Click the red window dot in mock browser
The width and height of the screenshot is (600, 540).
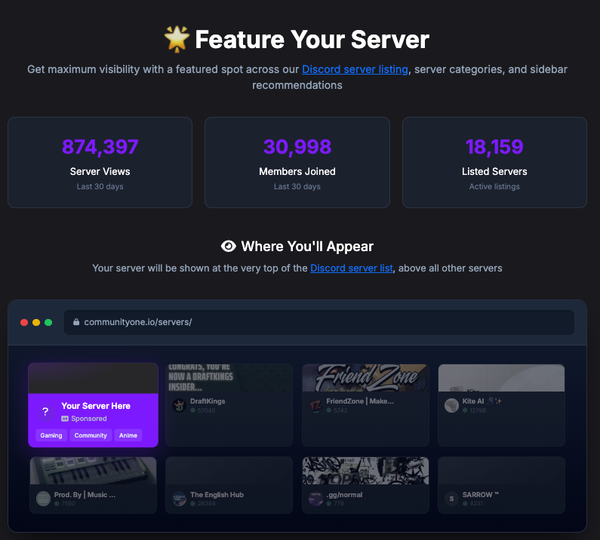(24, 322)
